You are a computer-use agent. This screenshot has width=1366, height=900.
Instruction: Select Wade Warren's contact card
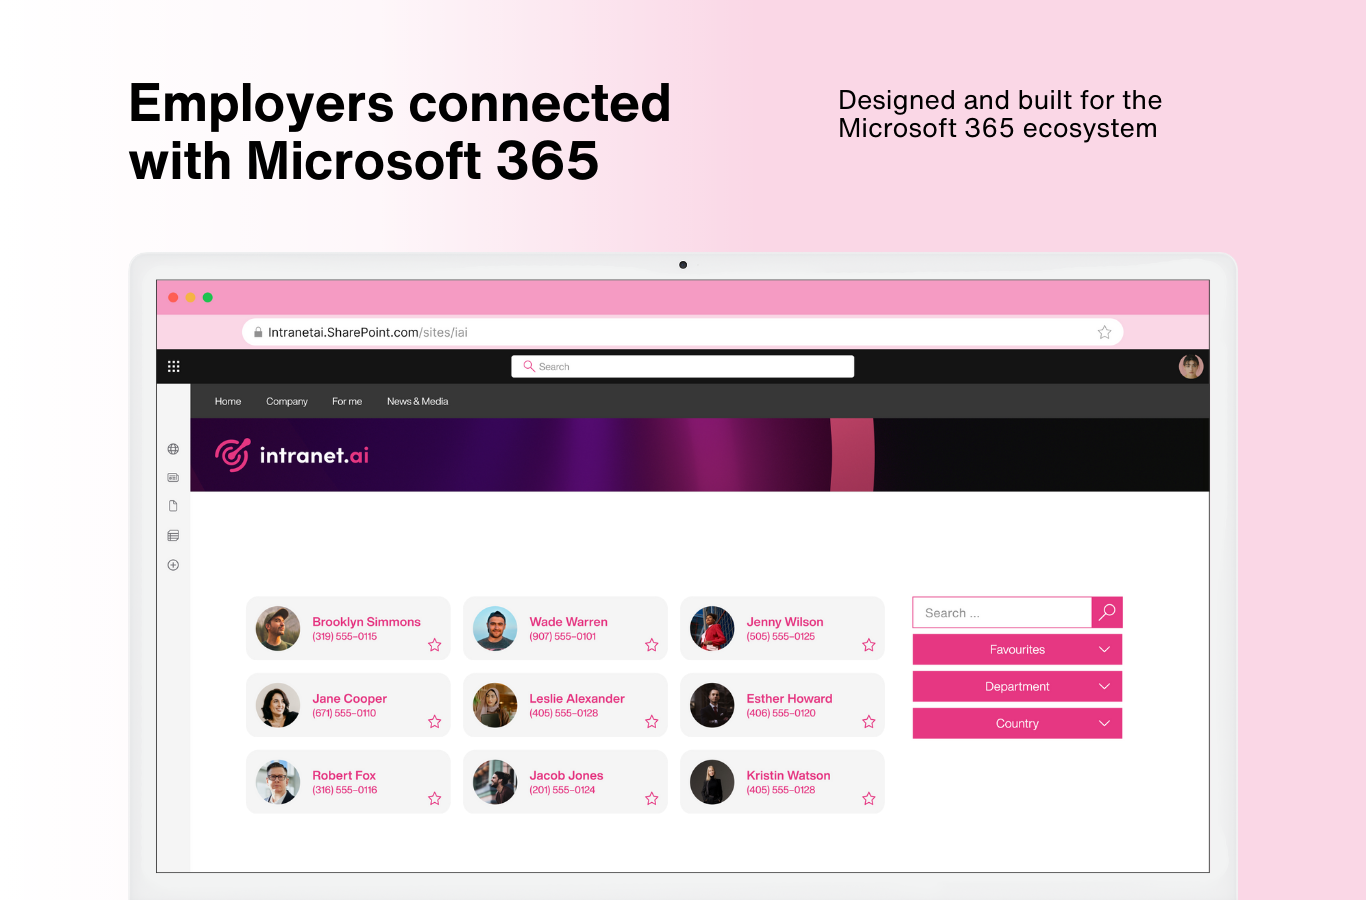[x=565, y=628]
